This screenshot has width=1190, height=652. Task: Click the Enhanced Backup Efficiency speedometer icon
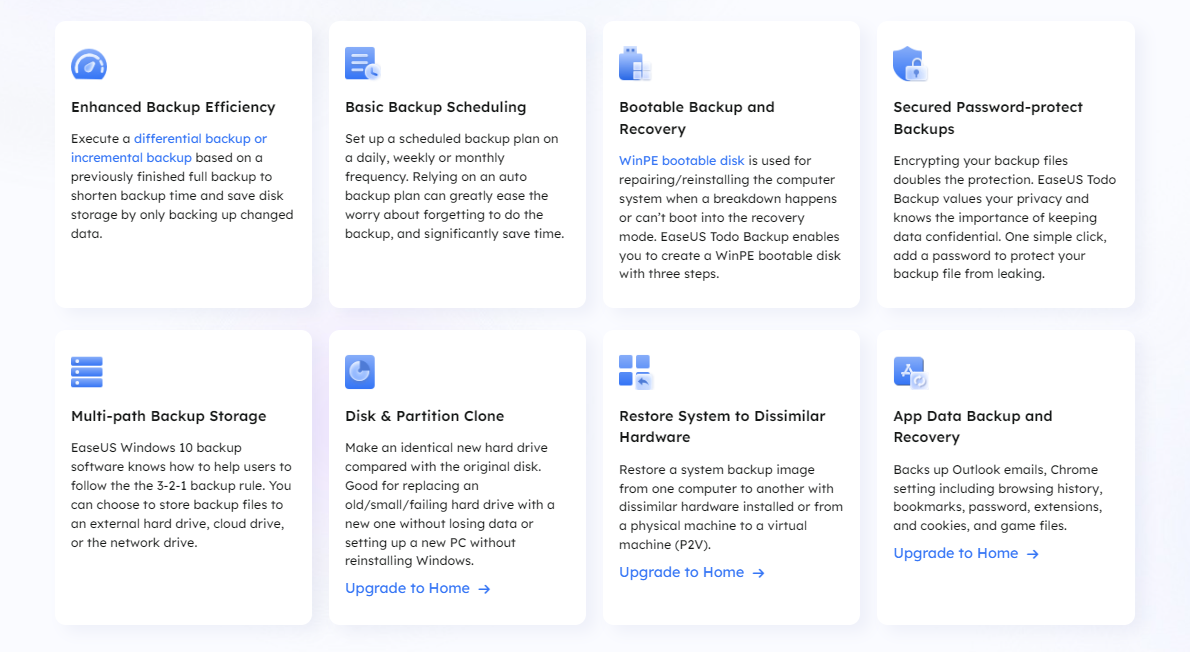pos(89,64)
